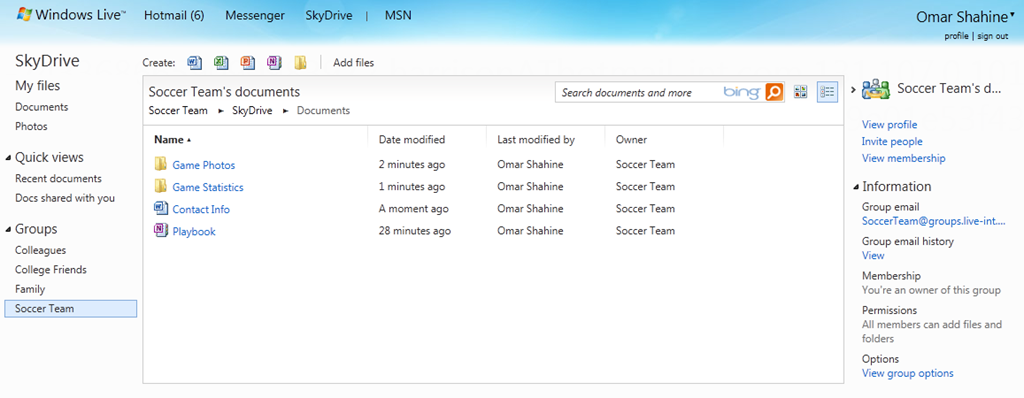Open the Soccer Team group icon
Screen dimensions: 1024x398
click(876, 89)
